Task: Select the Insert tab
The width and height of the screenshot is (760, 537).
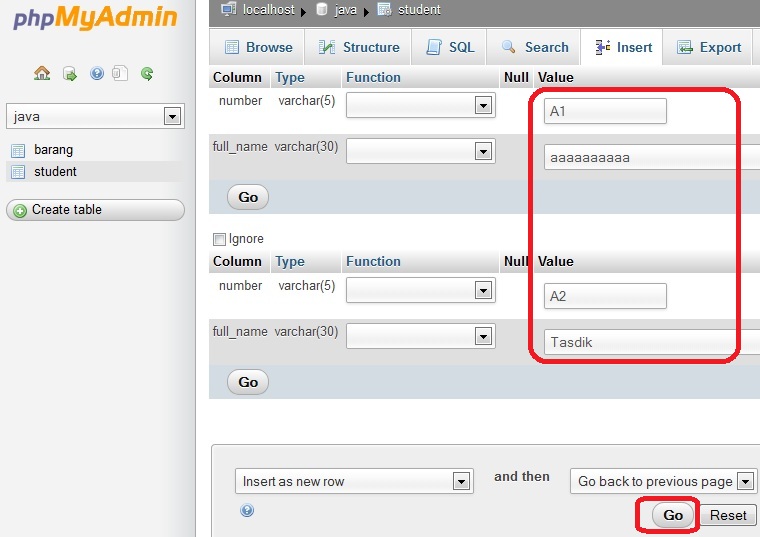Action: (622, 47)
